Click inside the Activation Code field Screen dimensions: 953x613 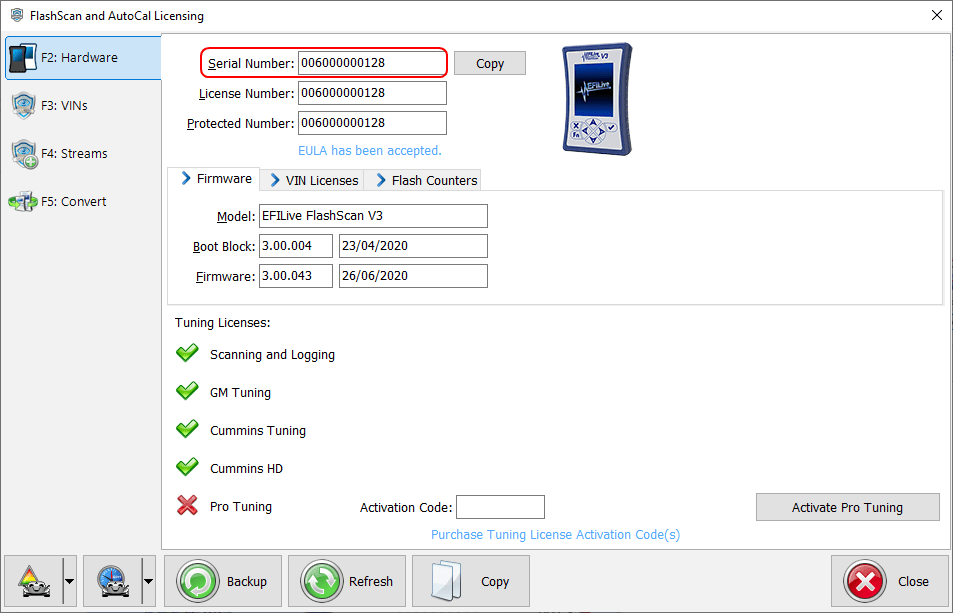[500, 506]
